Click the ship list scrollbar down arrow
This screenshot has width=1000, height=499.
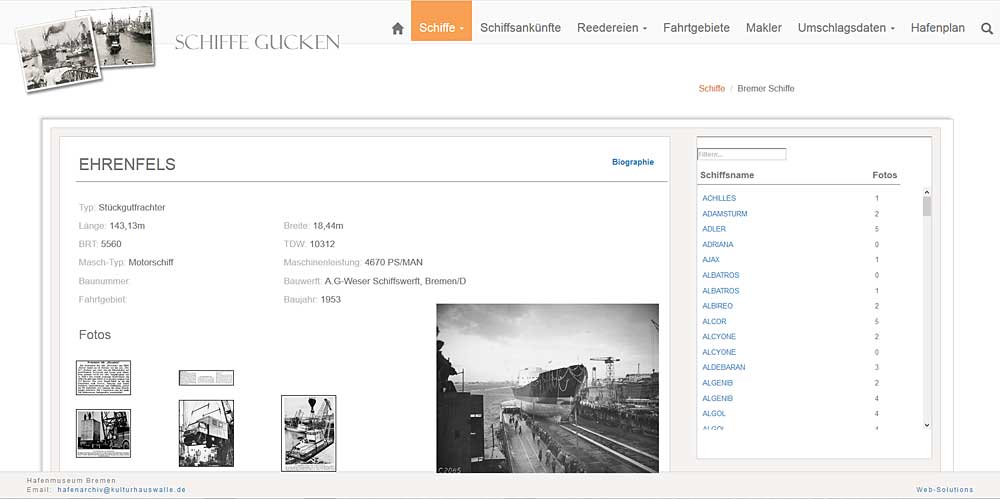(927, 425)
